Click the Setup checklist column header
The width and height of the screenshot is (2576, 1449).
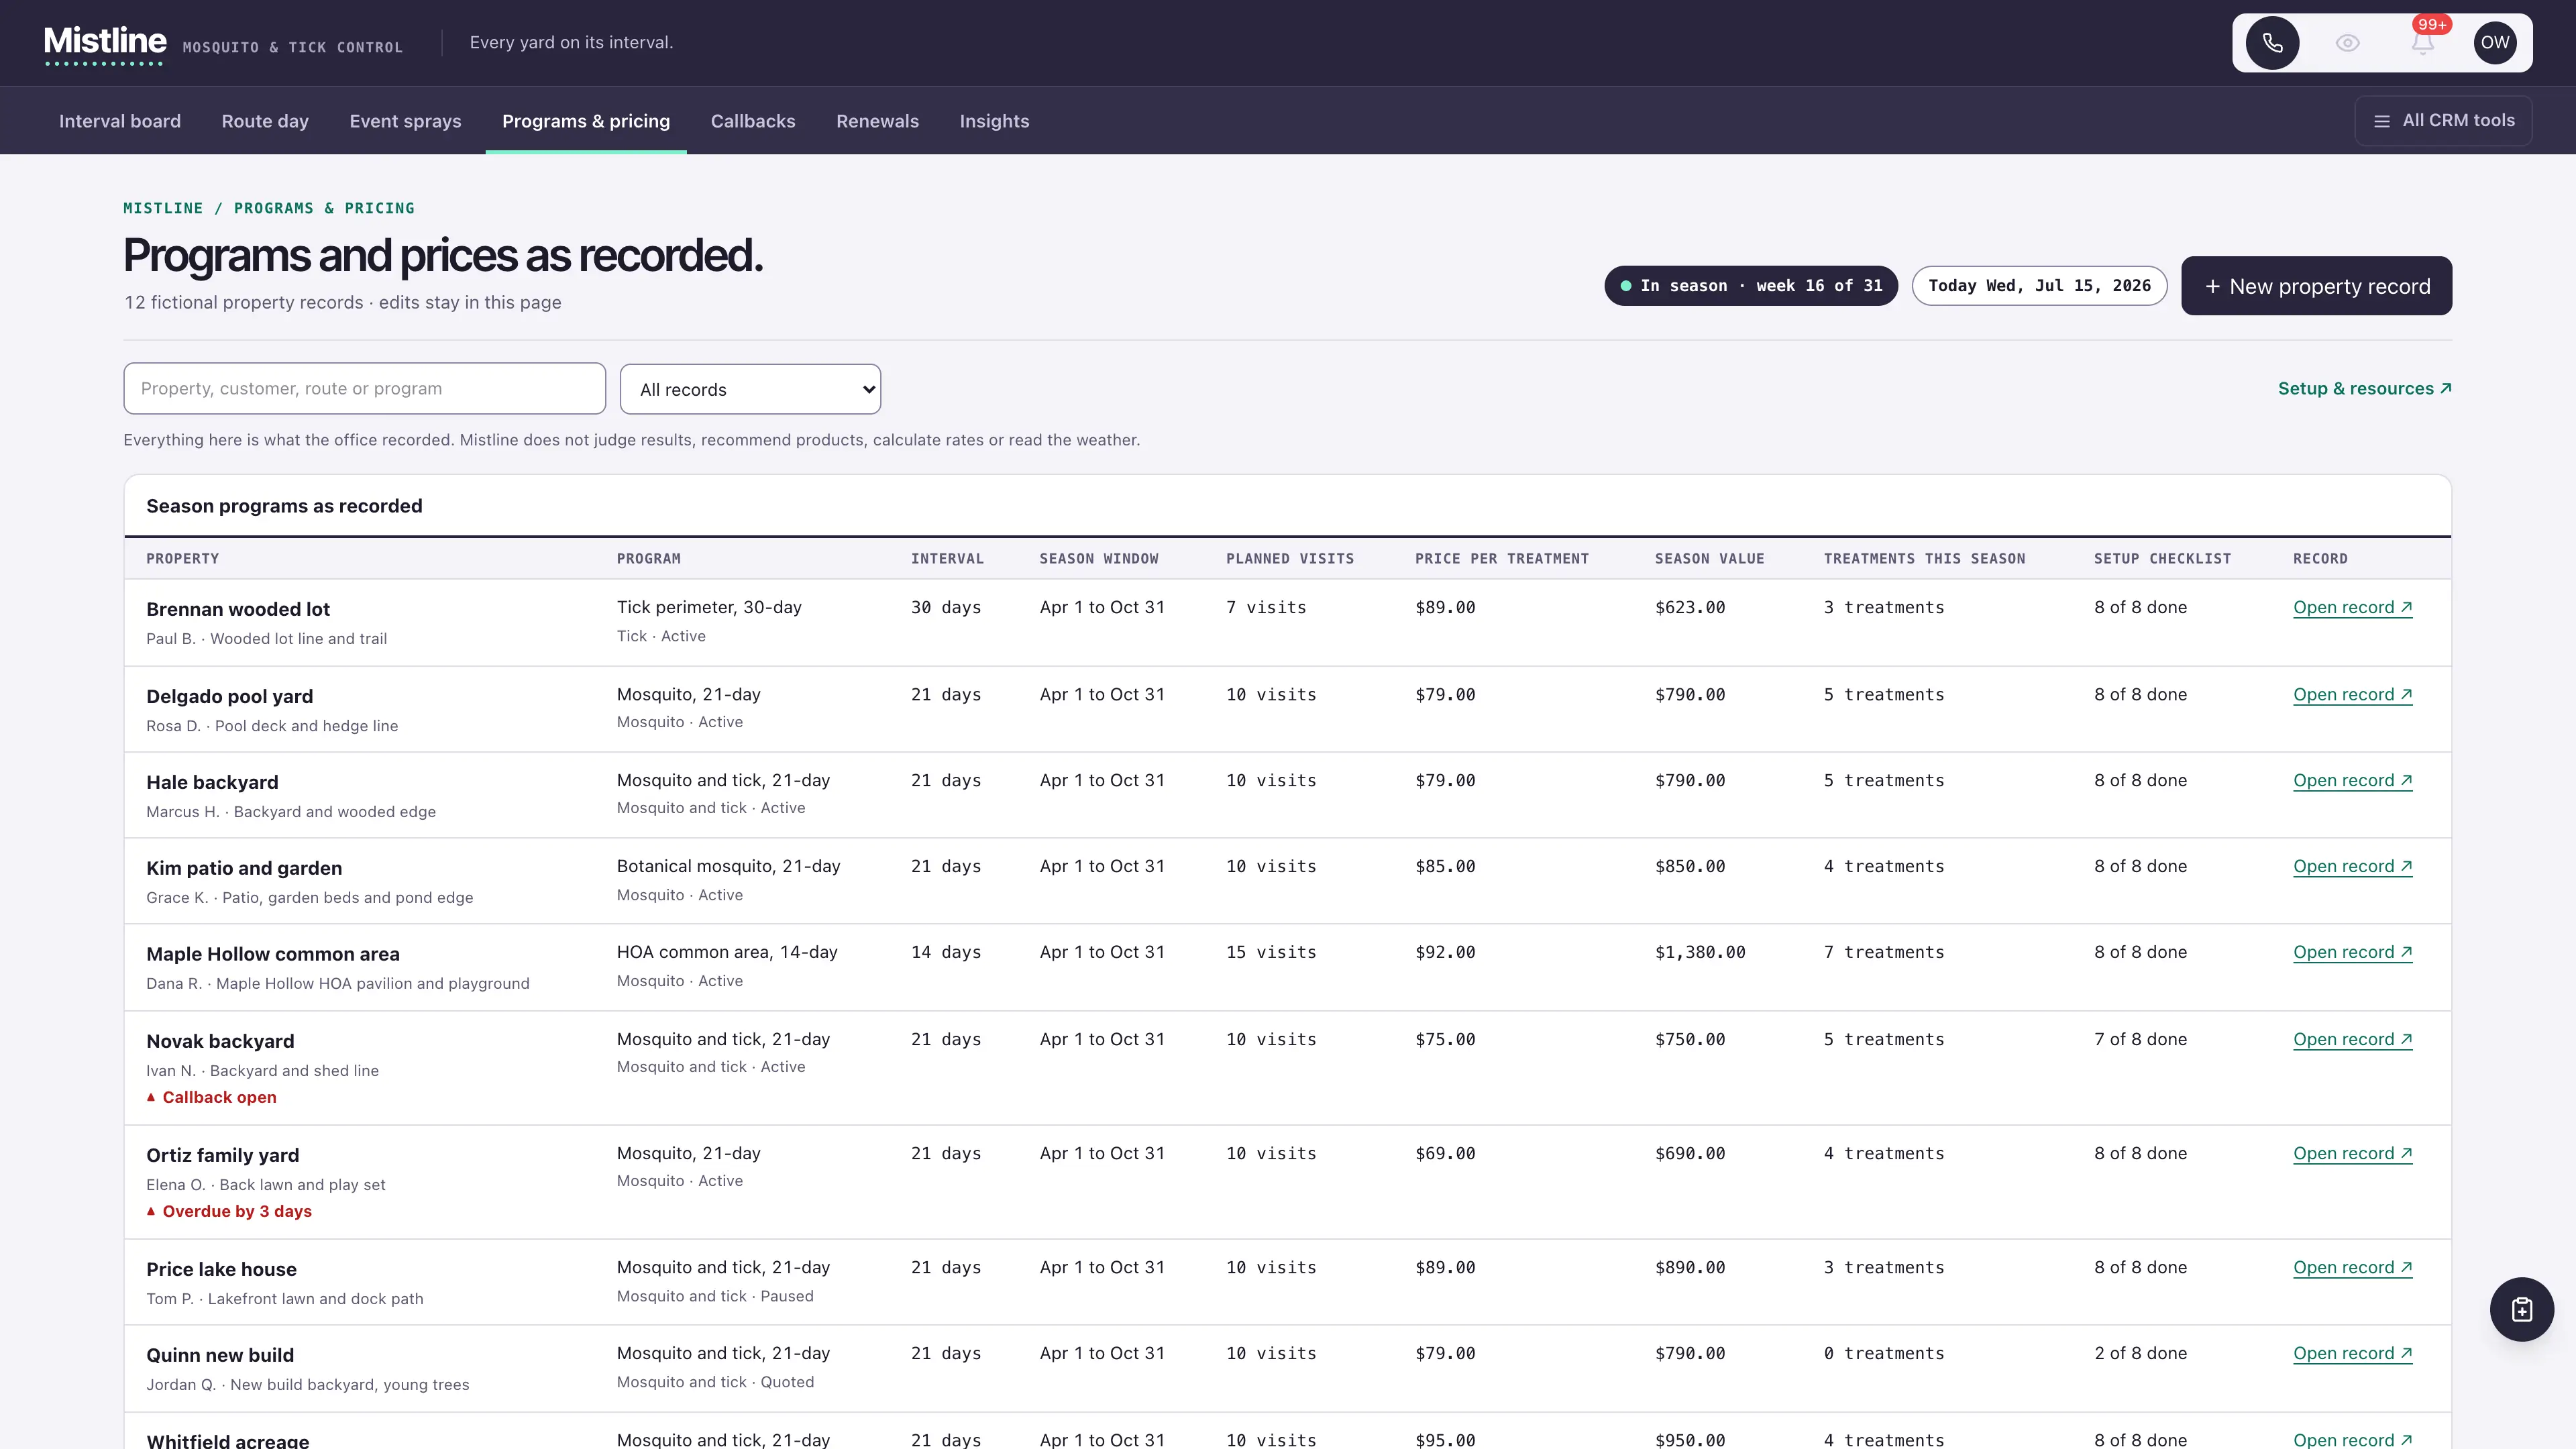click(2162, 559)
